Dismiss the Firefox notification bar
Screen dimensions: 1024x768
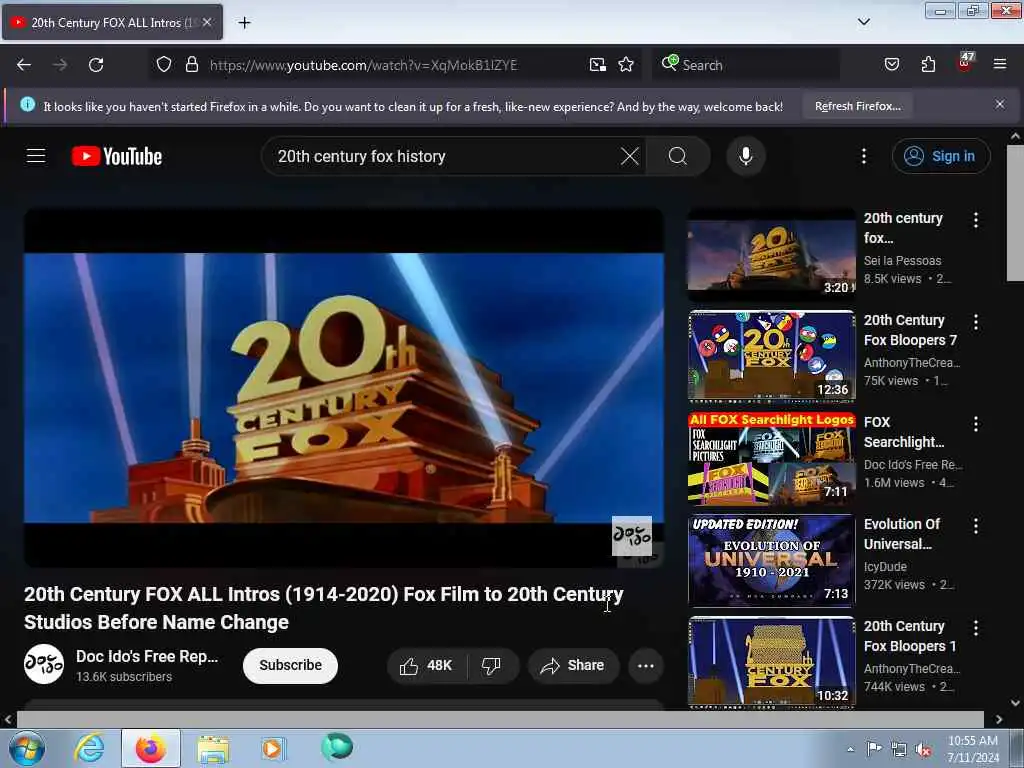tap(1000, 104)
